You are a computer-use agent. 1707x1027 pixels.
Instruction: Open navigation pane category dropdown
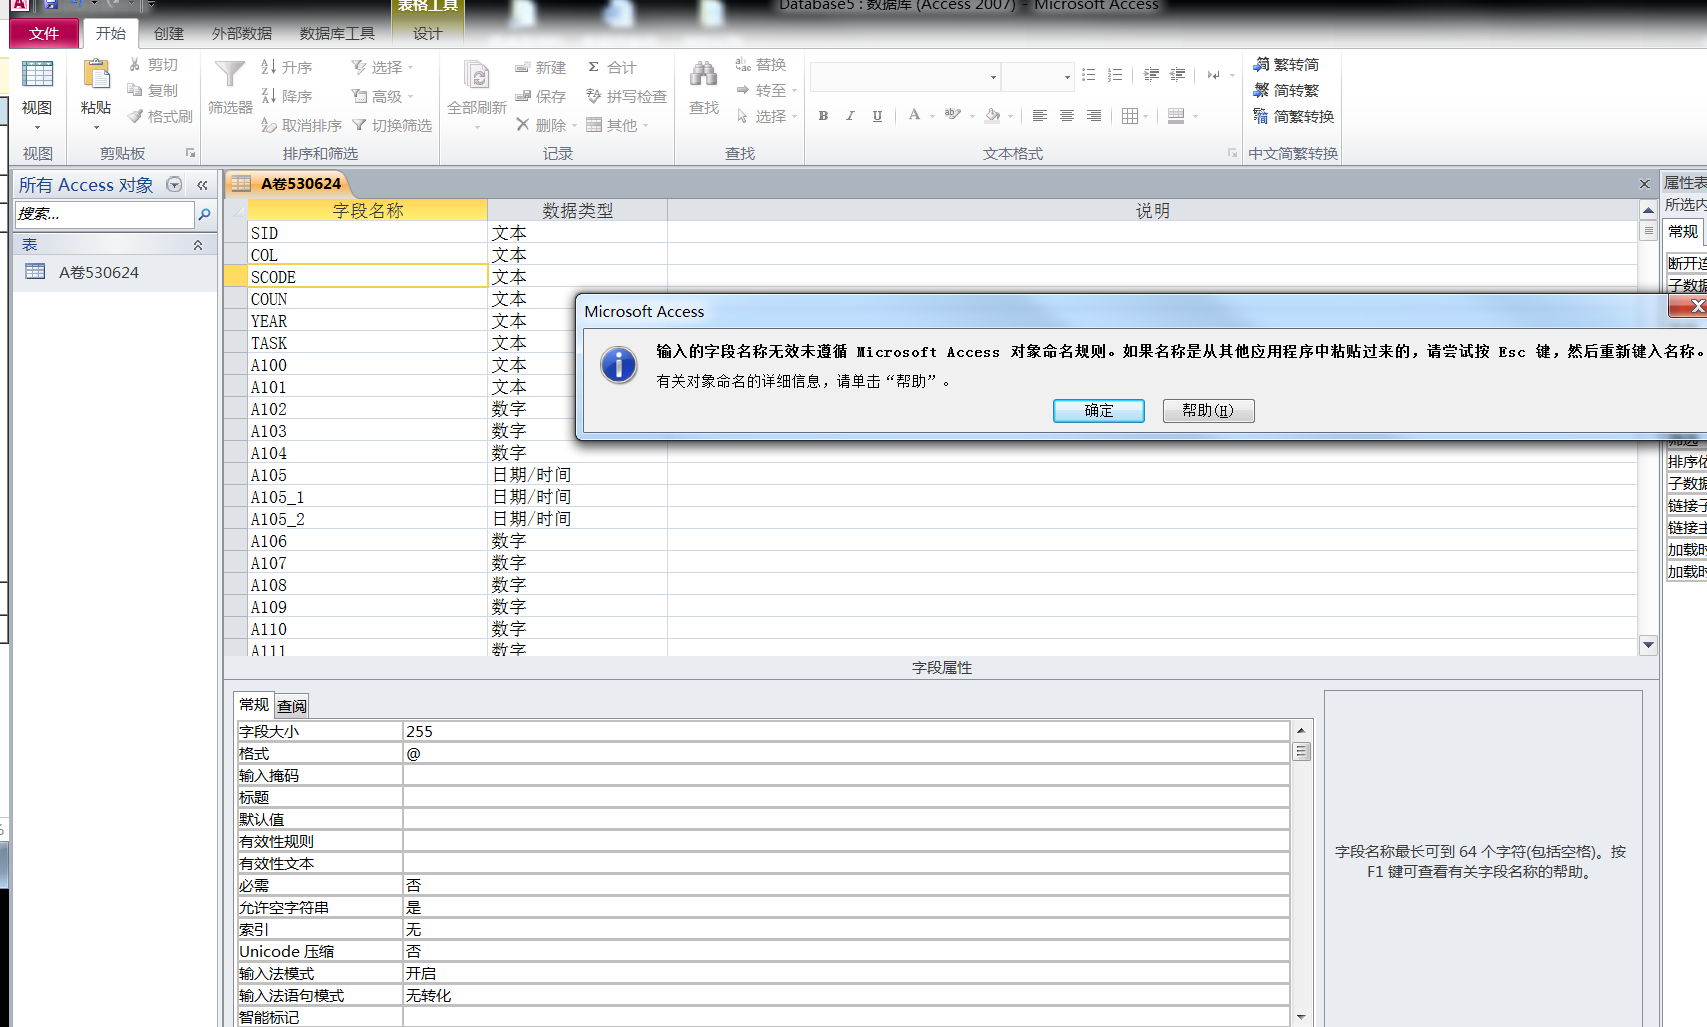(x=174, y=184)
